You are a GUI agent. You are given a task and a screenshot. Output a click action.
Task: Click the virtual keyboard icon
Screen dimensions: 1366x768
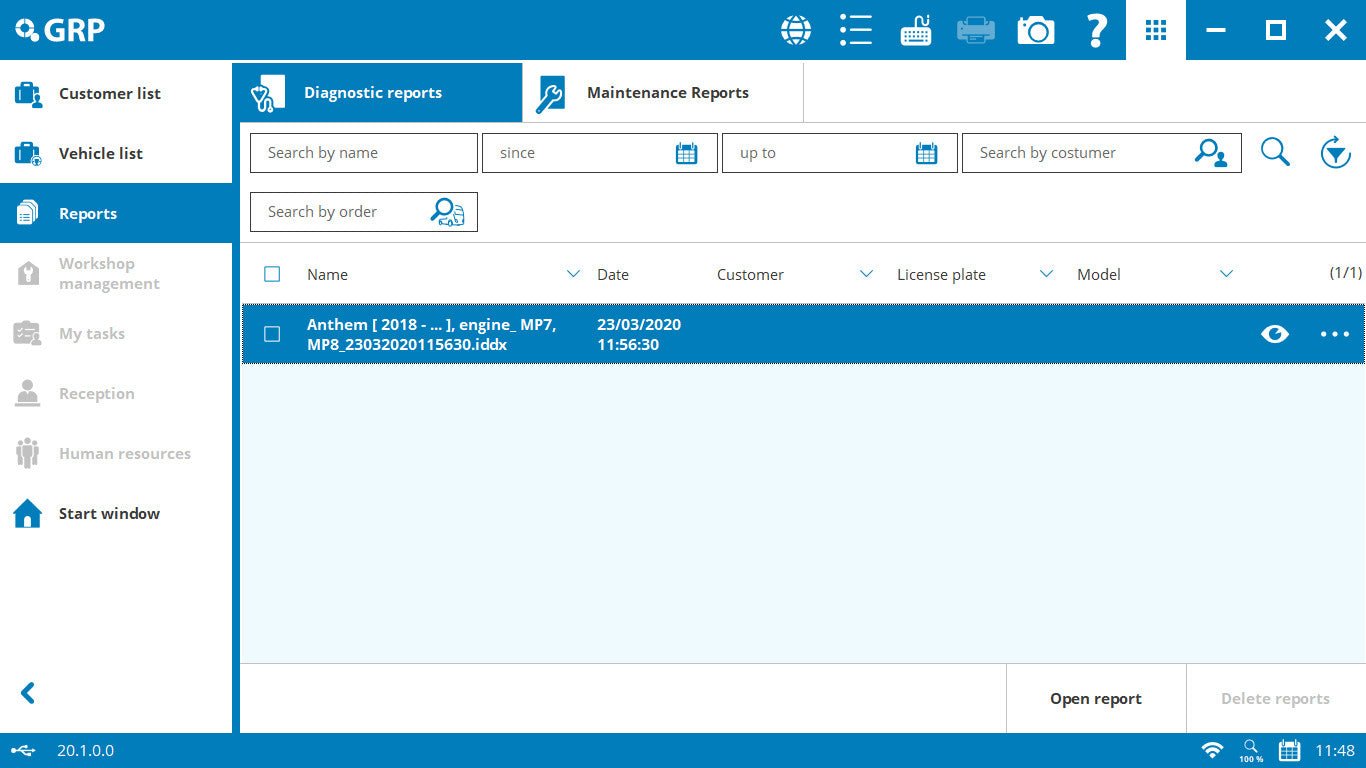(916, 30)
